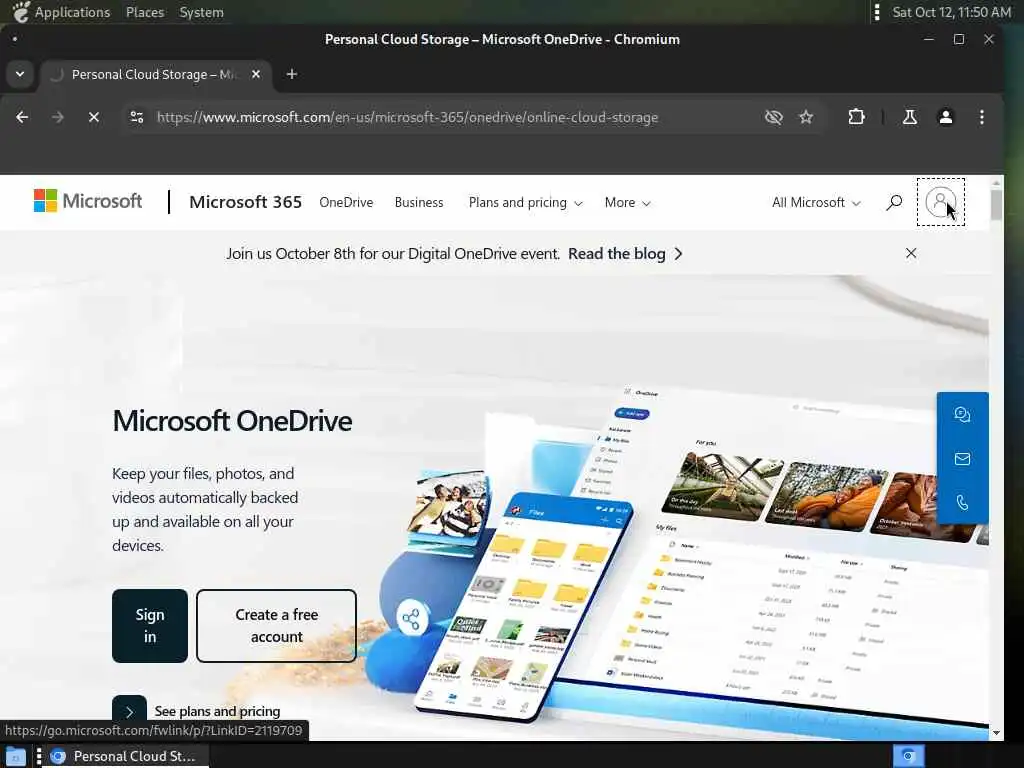Click the email envelope icon on the side panel
The image size is (1024, 768).
(962, 458)
